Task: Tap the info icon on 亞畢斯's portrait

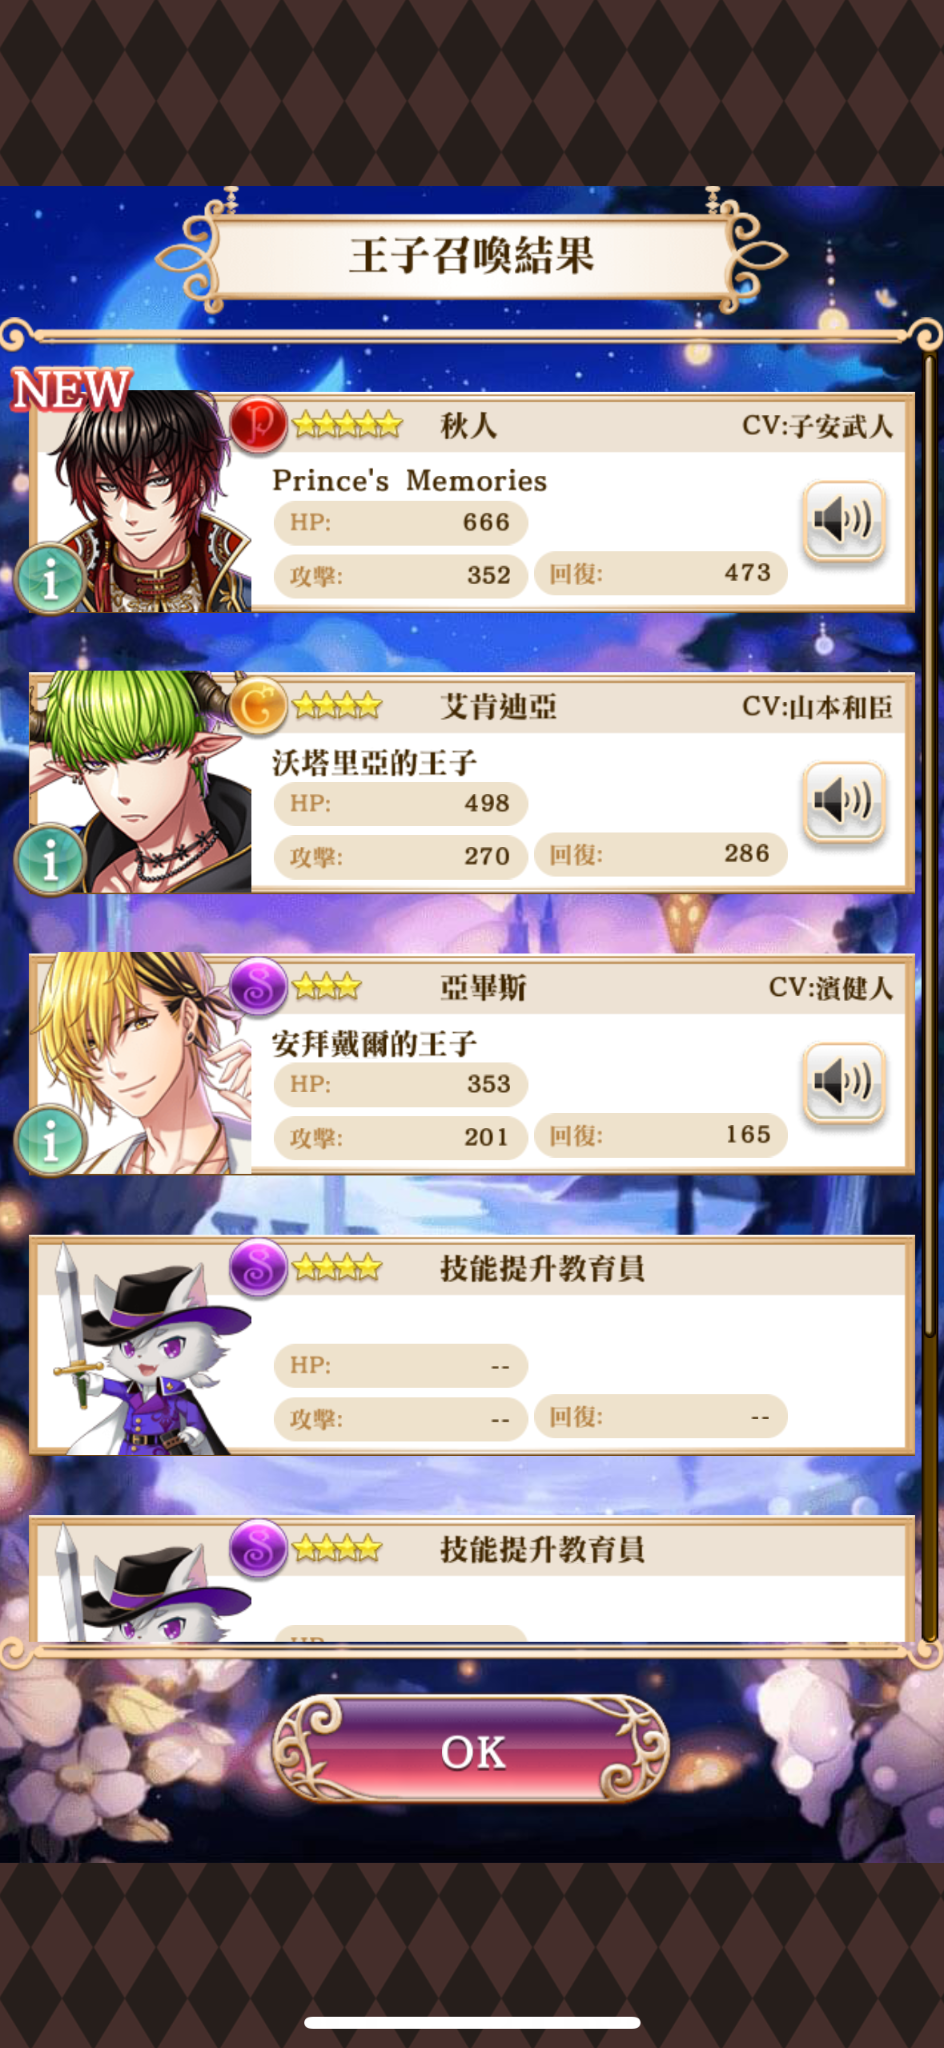Action: (x=50, y=1139)
